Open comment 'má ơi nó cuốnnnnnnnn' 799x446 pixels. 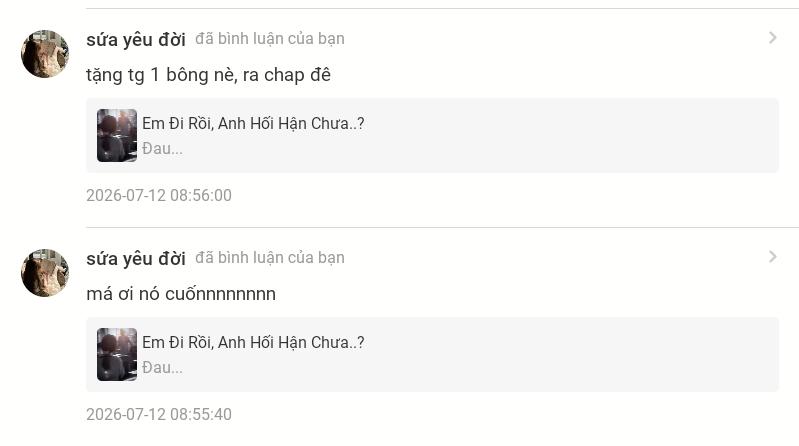click(x=181, y=294)
